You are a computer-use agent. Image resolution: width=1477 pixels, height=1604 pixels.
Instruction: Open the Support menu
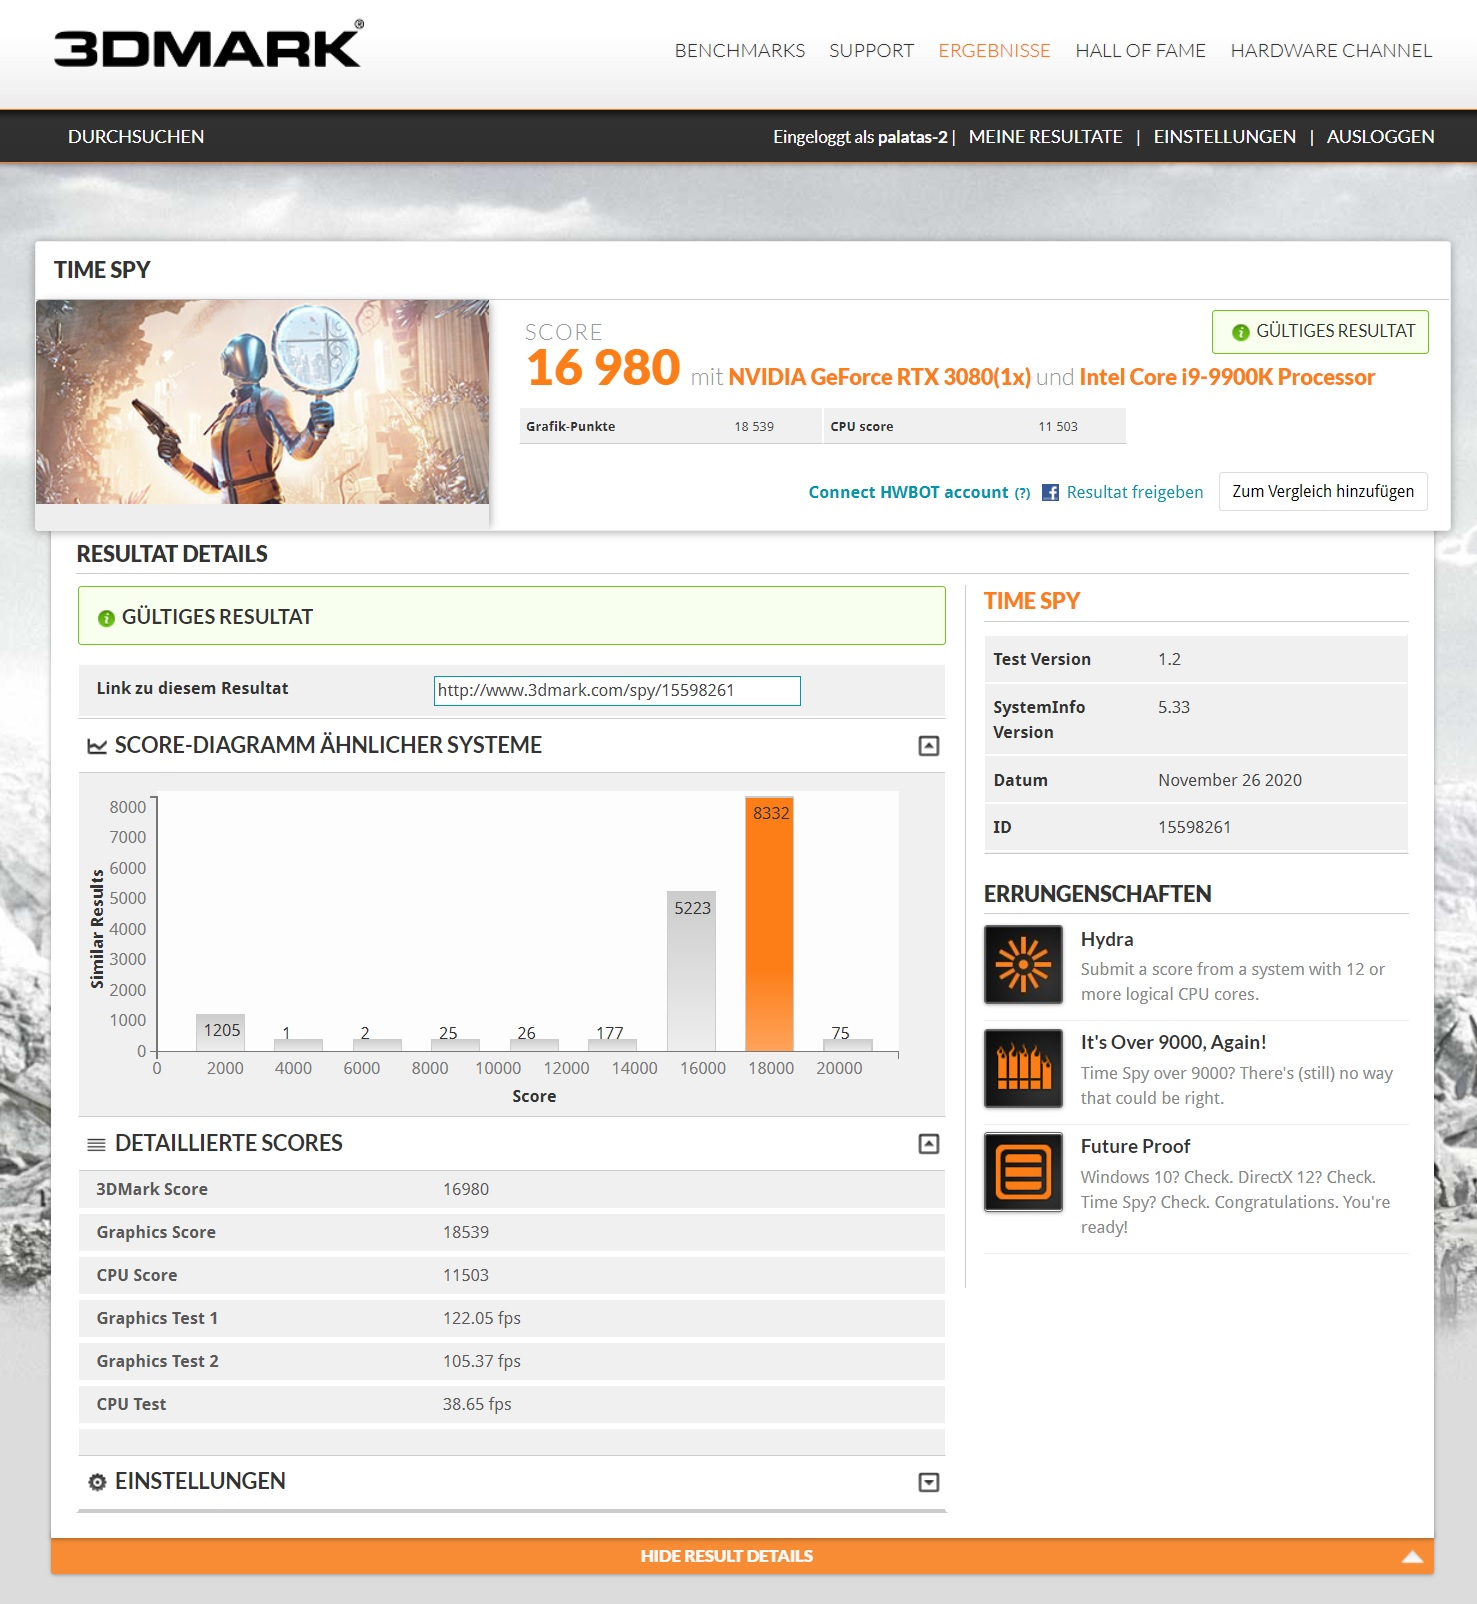tap(871, 51)
